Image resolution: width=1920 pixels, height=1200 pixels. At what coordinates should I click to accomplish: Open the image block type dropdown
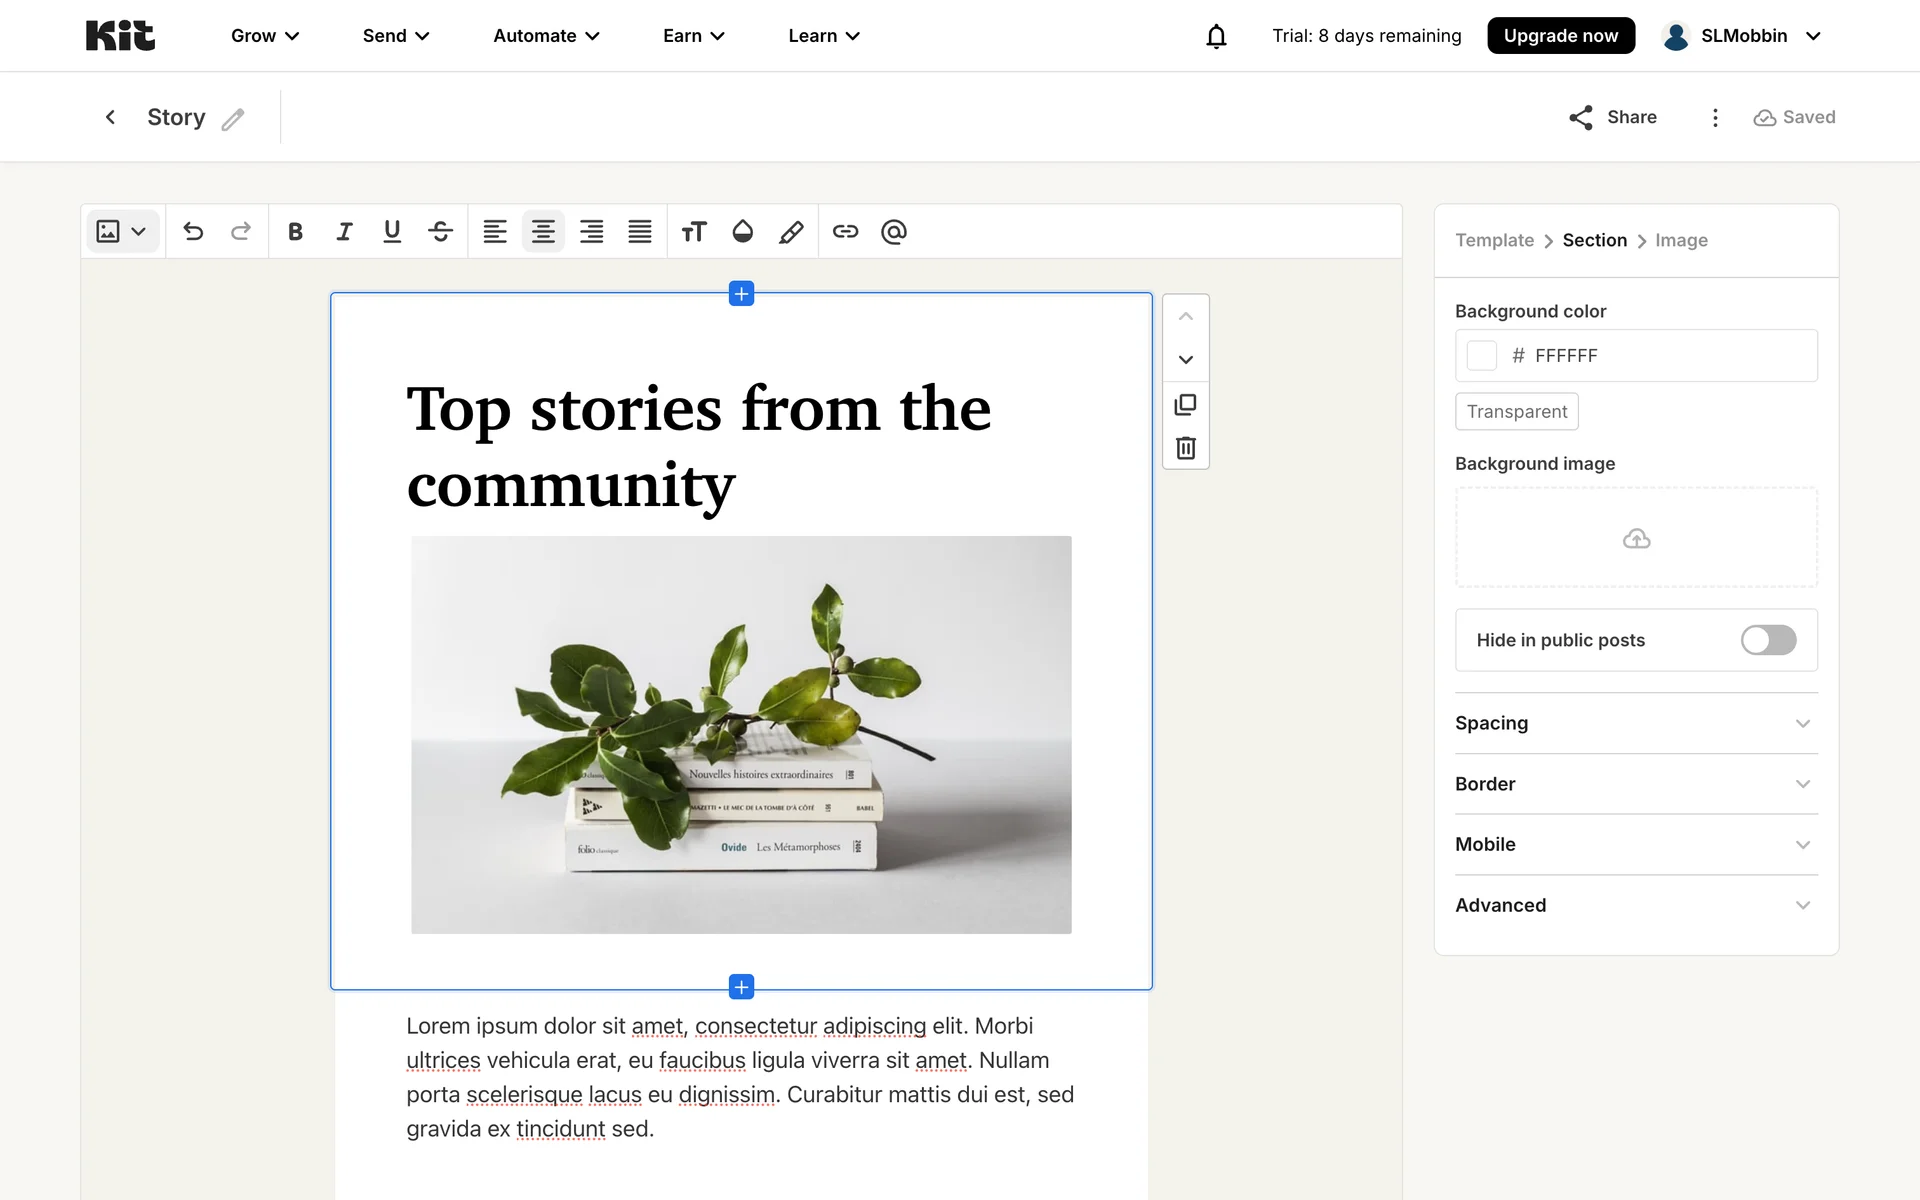(x=122, y=232)
